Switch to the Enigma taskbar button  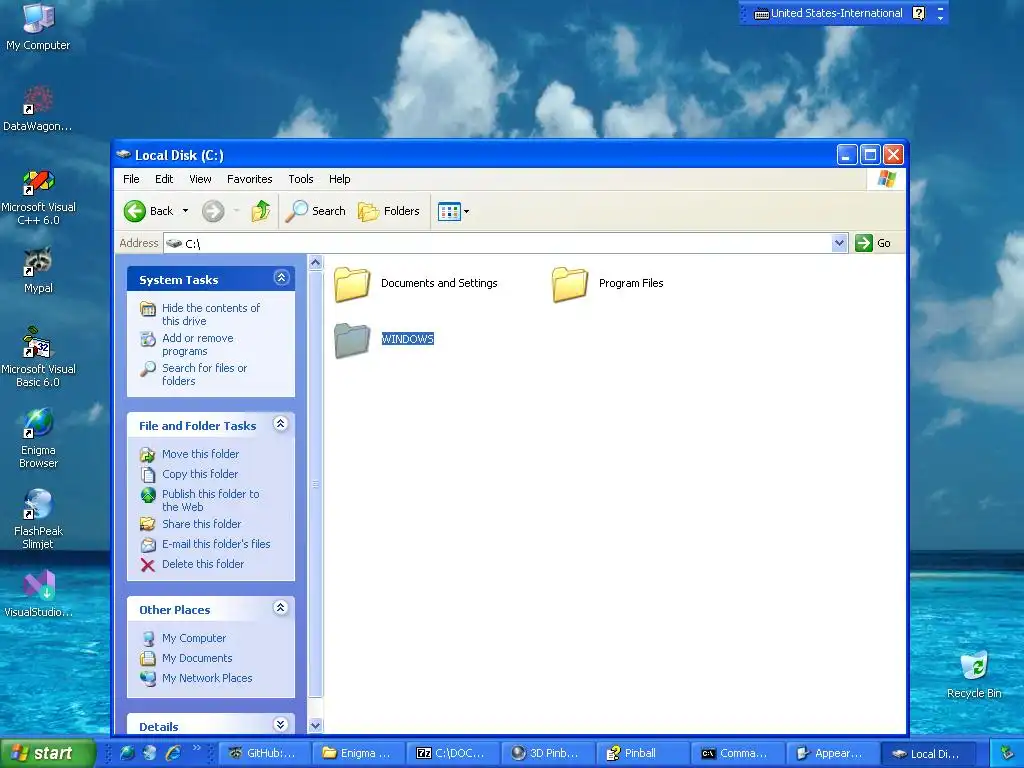[x=358, y=753]
